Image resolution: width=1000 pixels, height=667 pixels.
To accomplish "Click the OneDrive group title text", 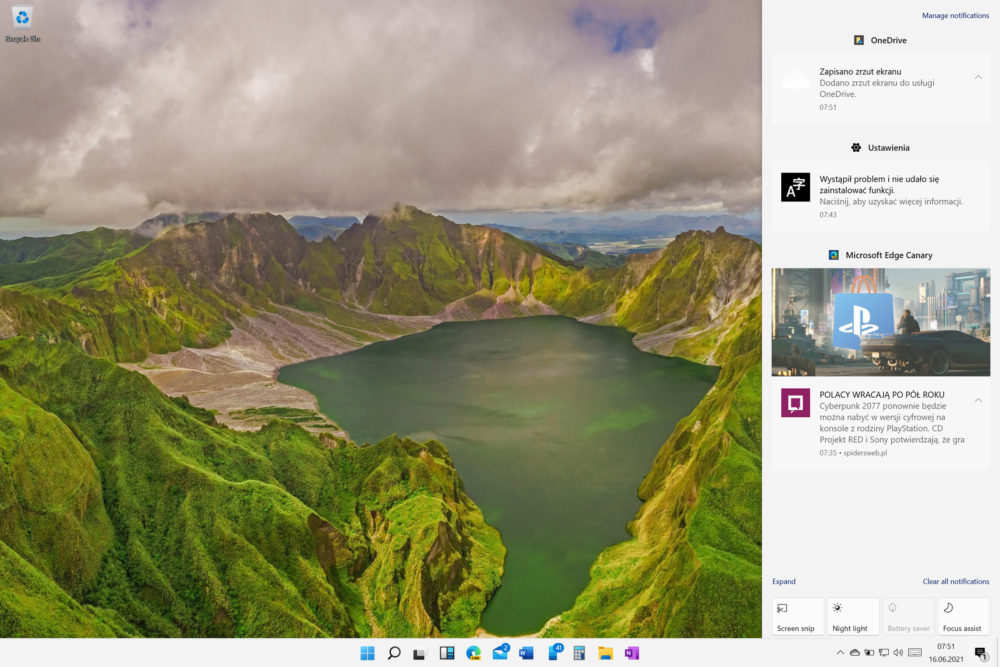I will 888,40.
